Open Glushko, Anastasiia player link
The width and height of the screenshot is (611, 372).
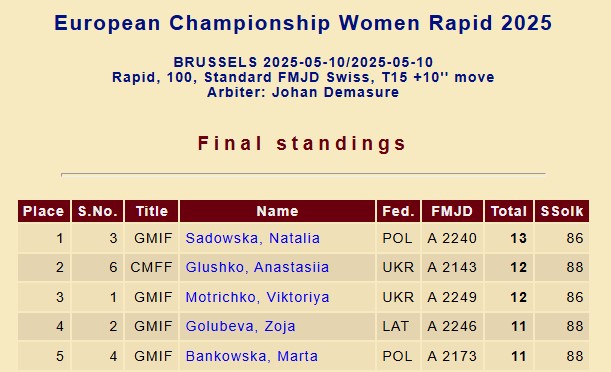tap(257, 267)
